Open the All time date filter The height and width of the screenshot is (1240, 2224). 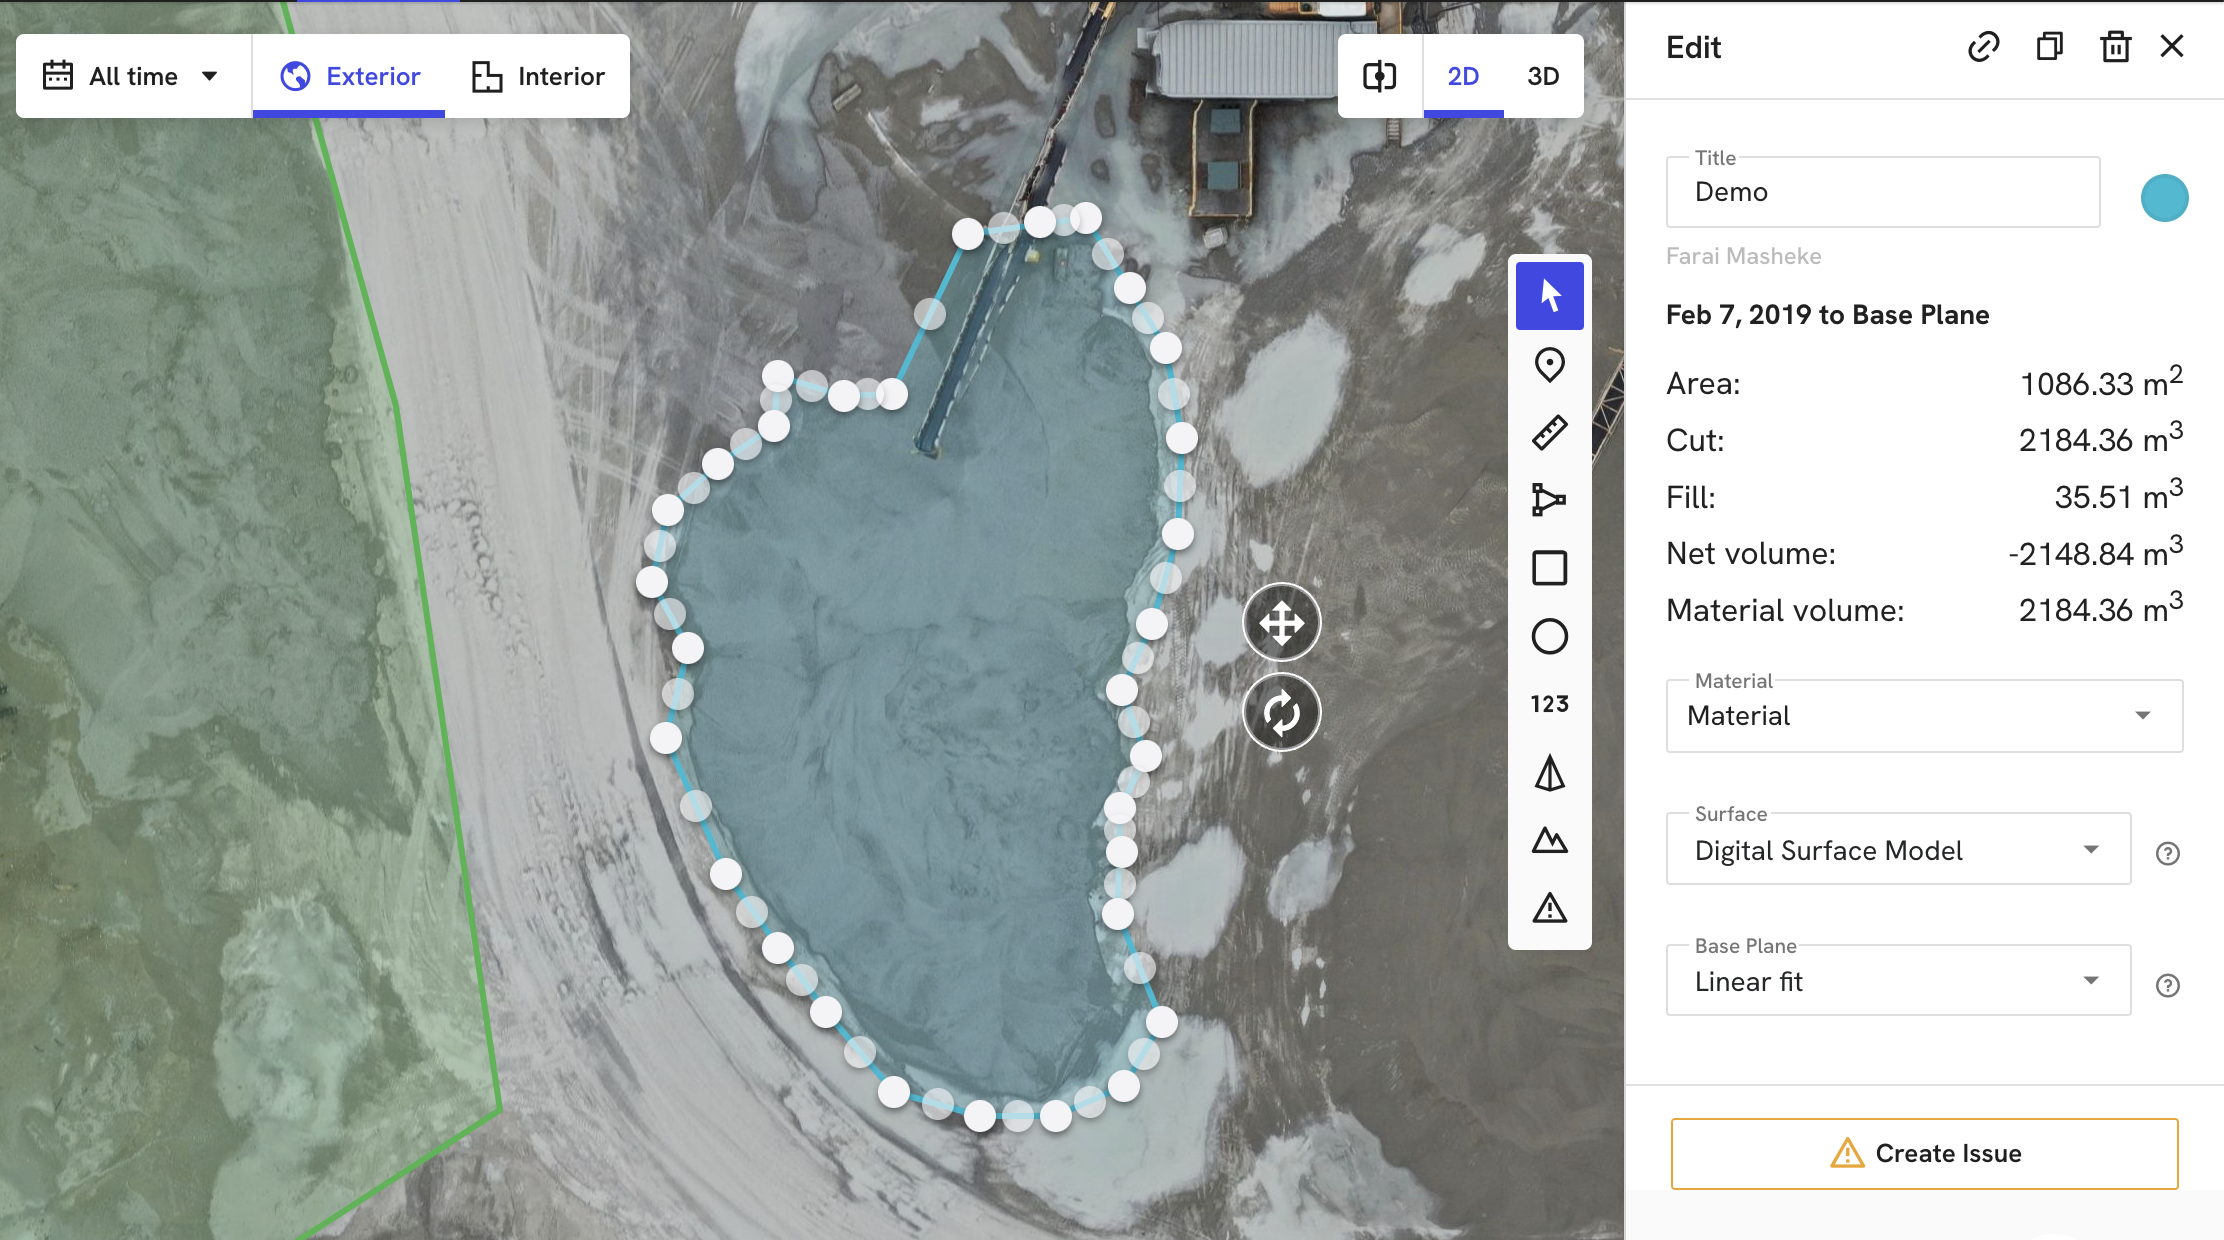[130, 75]
